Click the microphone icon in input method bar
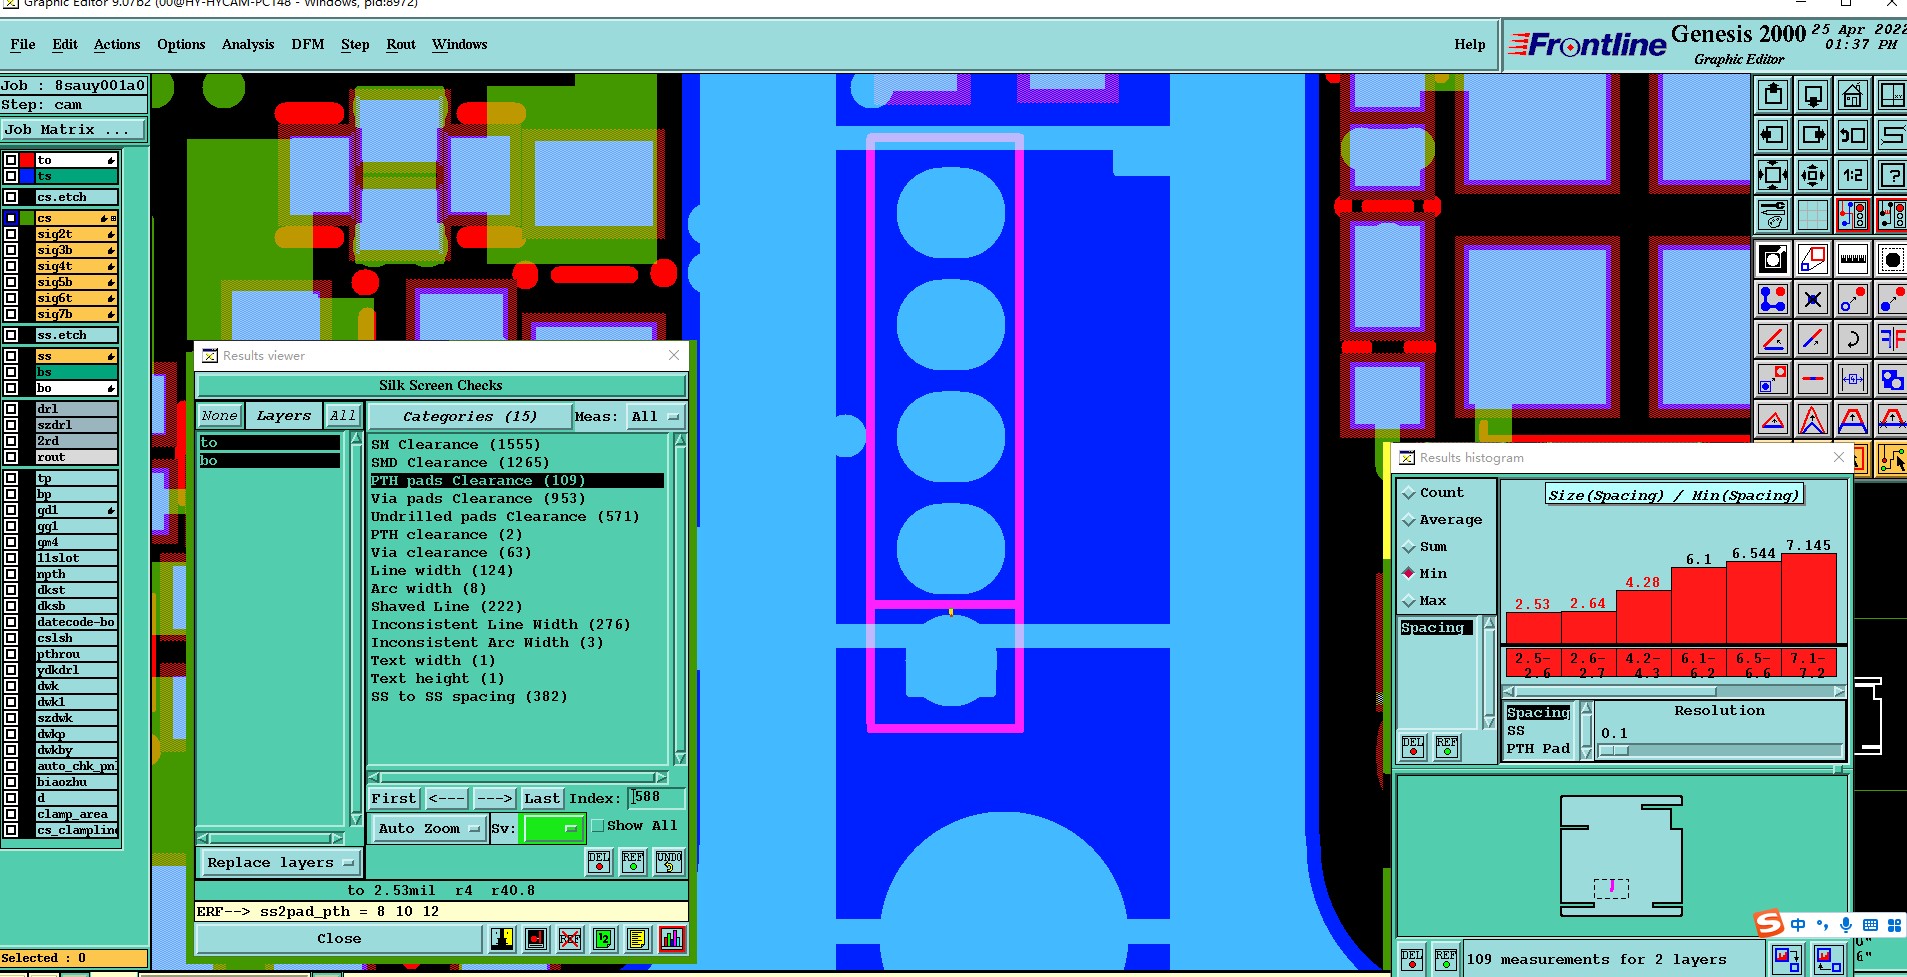 coord(1846,925)
